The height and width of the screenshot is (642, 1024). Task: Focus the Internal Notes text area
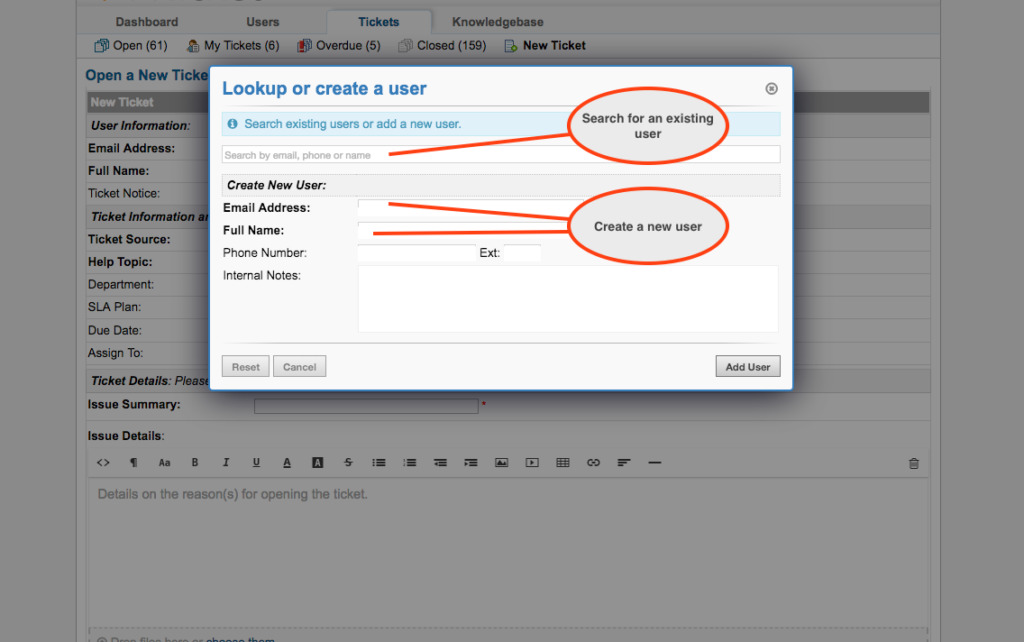(568, 299)
